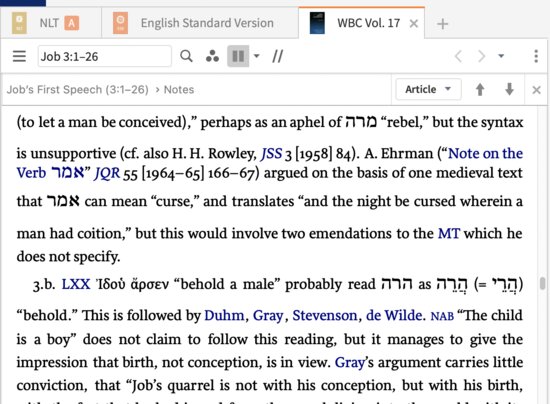Expand the column layout dropdown arrow
The image size is (550, 404).
pyautogui.click(x=257, y=56)
